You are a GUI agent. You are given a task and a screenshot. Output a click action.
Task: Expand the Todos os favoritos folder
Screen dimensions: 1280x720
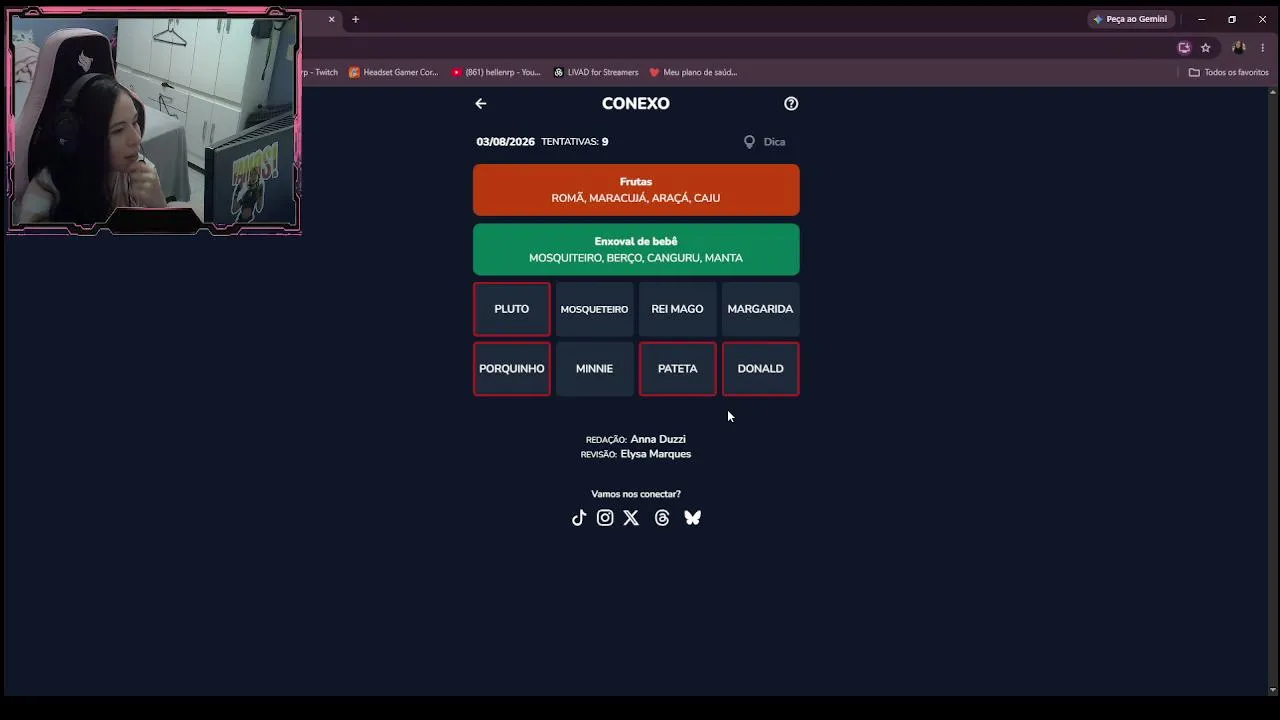[1228, 73]
